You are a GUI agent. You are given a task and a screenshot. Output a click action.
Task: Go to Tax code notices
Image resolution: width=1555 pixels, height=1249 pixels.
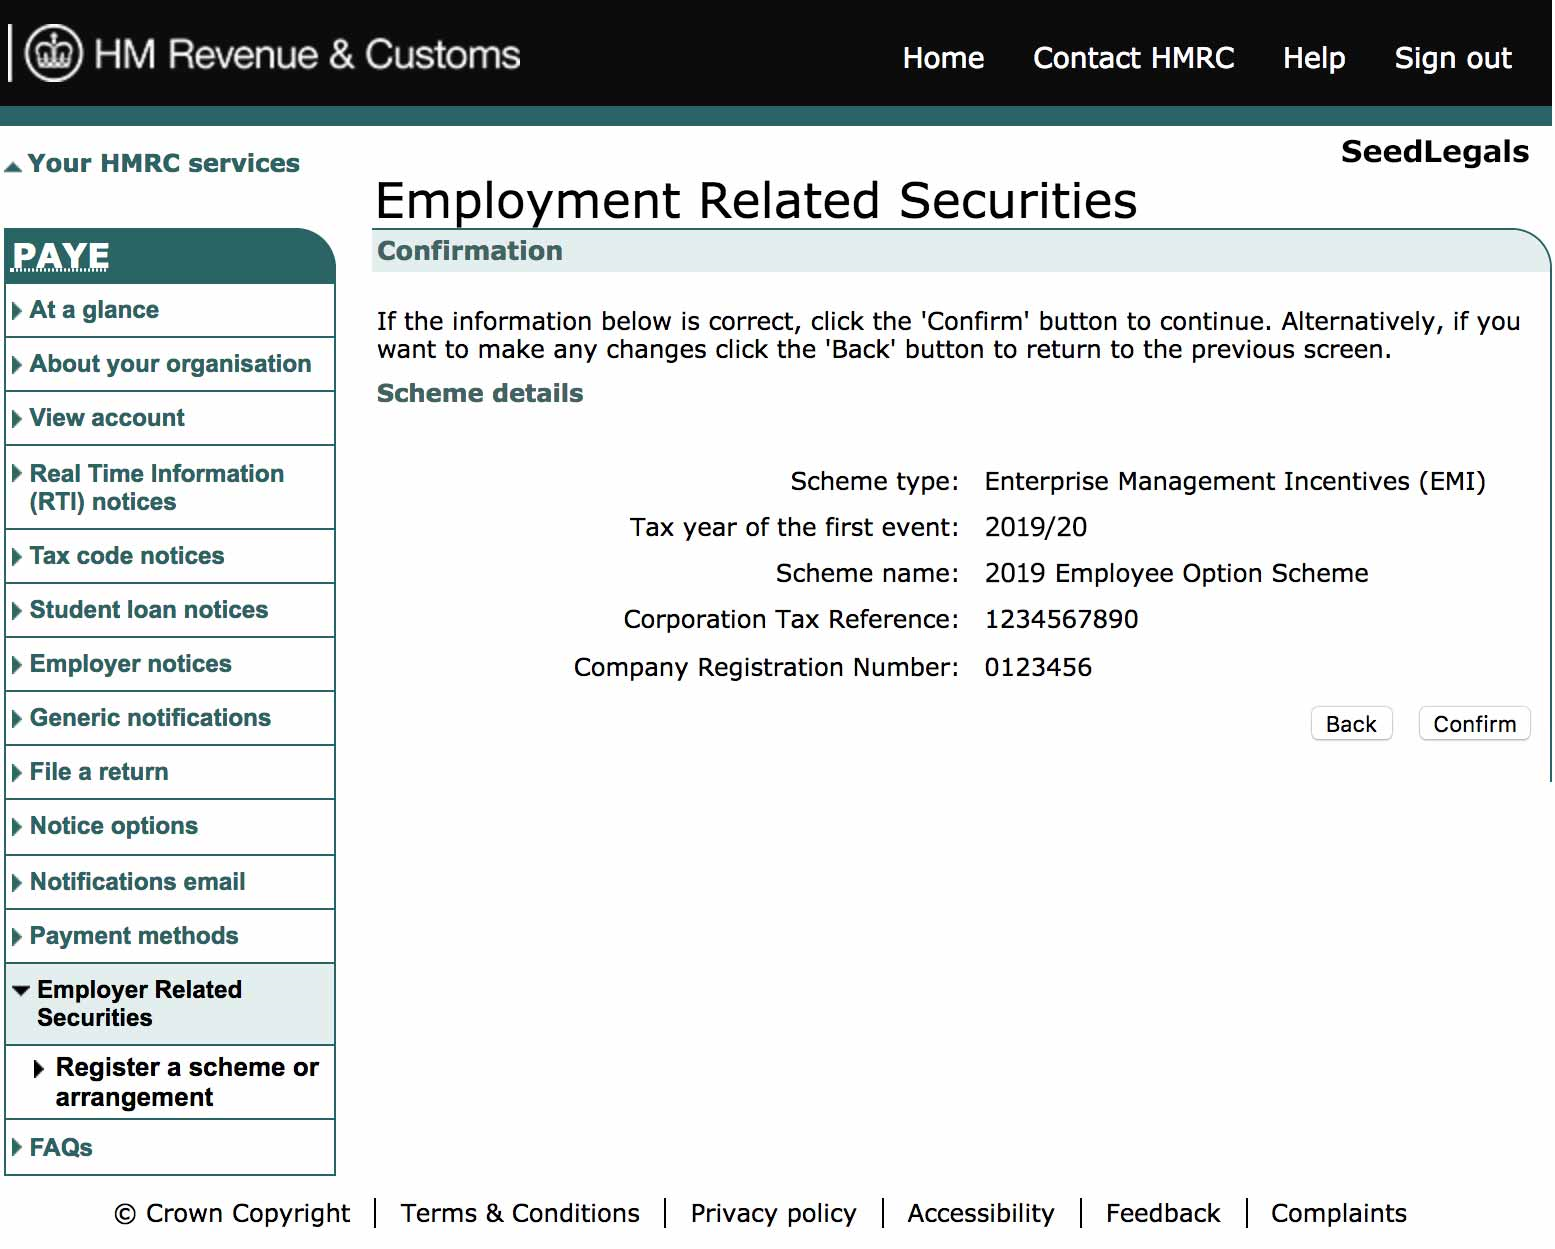(127, 556)
